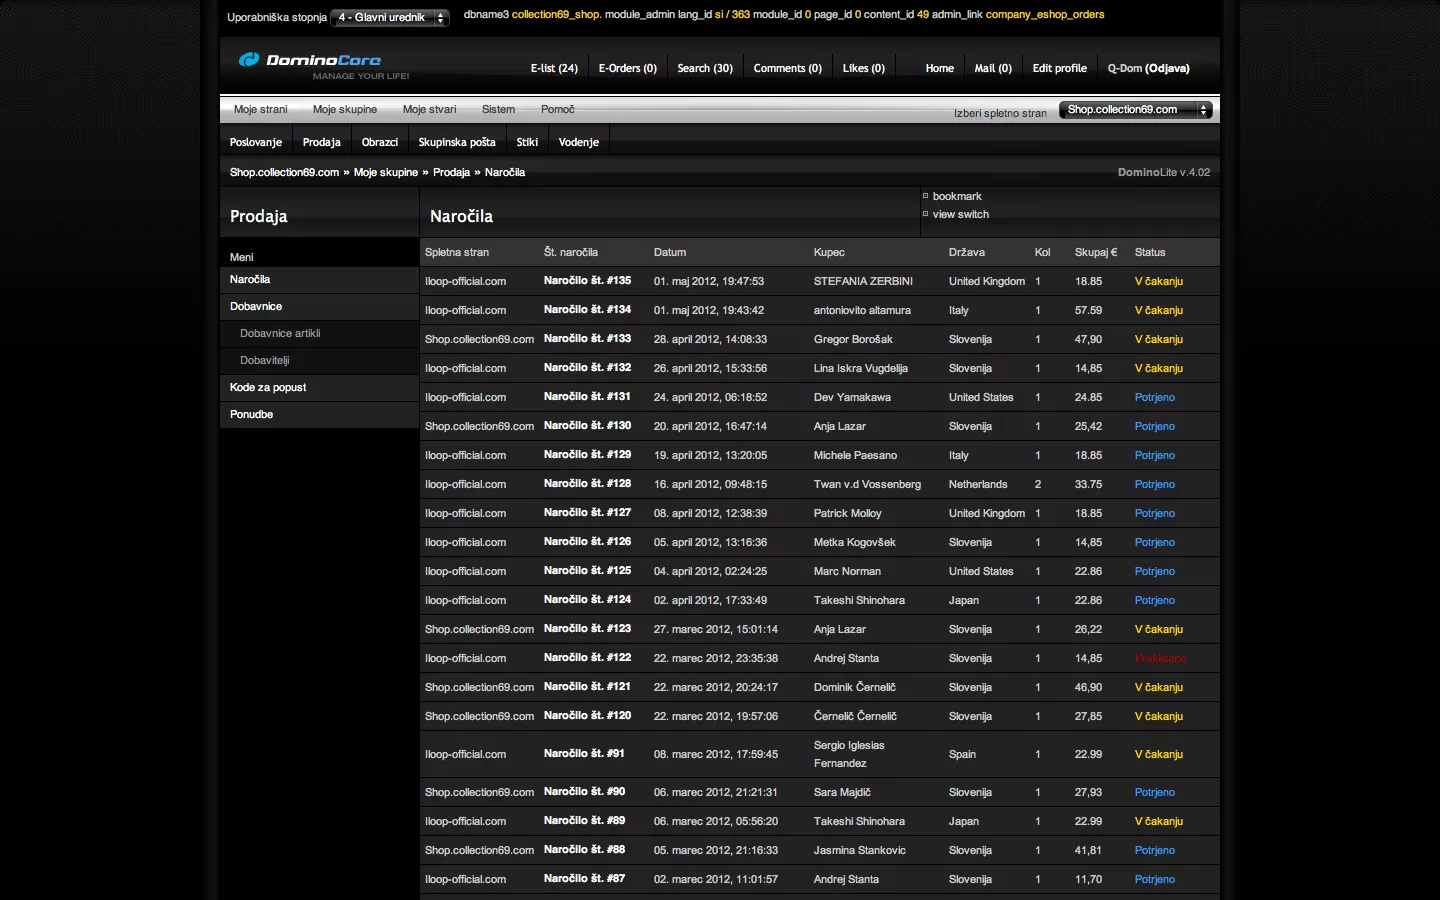The width and height of the screenshot is (1440, 900).
Task: Open Moje skupine menu
Action: click(x=345, y=110)
